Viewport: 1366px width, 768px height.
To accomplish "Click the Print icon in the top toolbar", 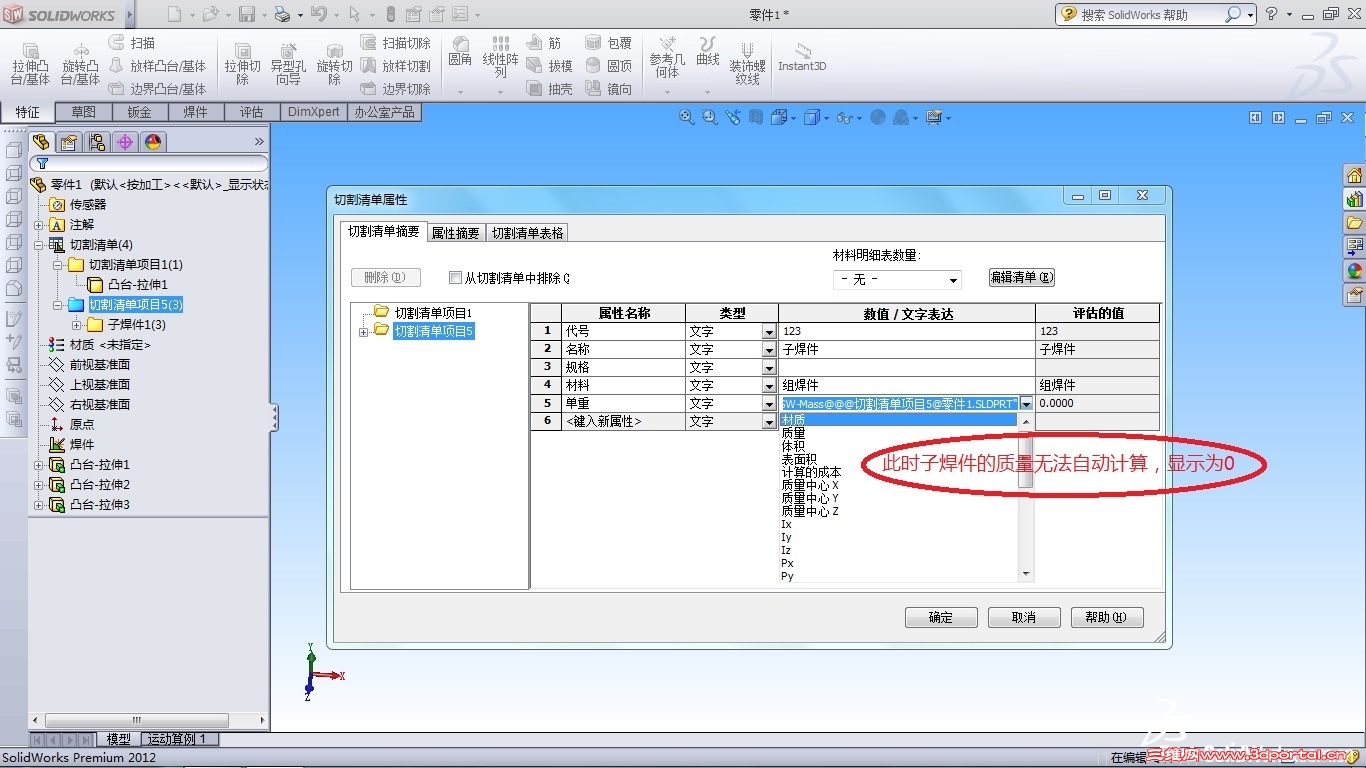I will click(282, 14).
